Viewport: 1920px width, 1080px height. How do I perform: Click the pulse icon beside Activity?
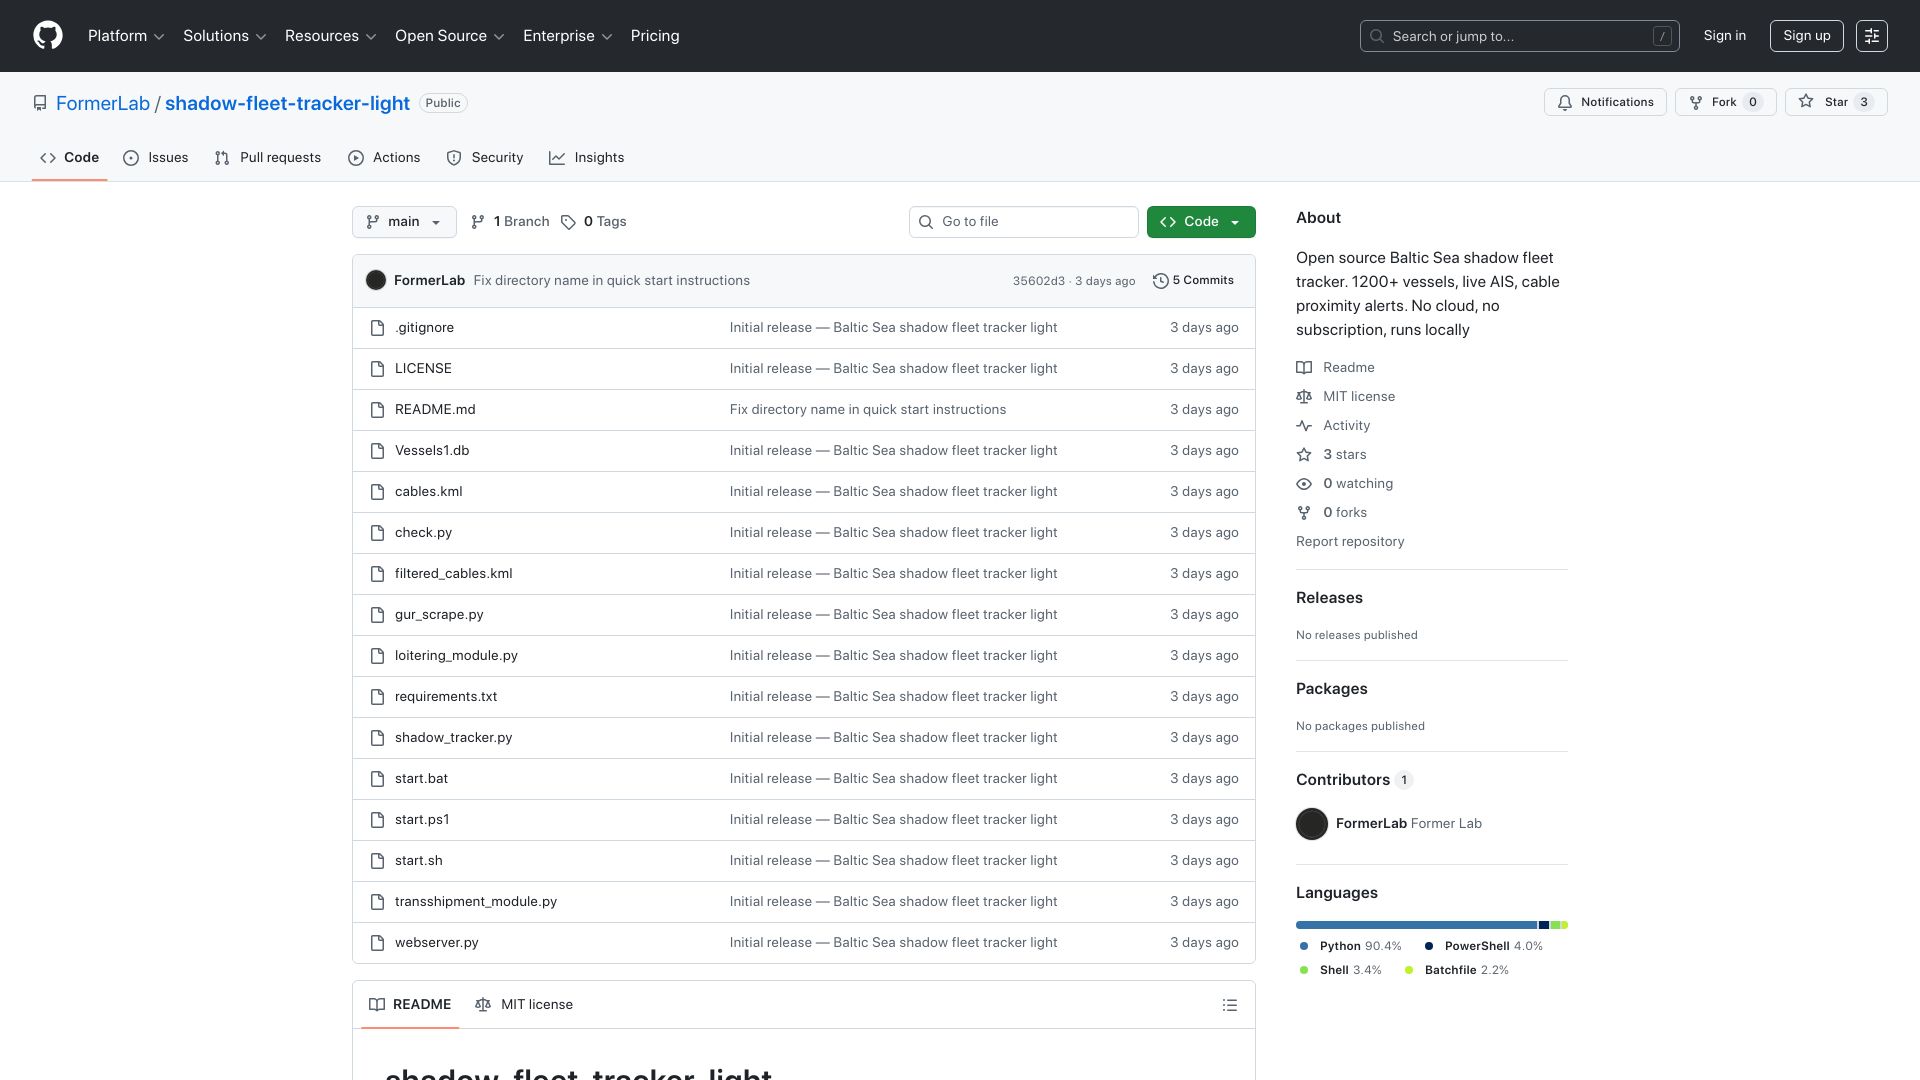tap(1304, 426)
